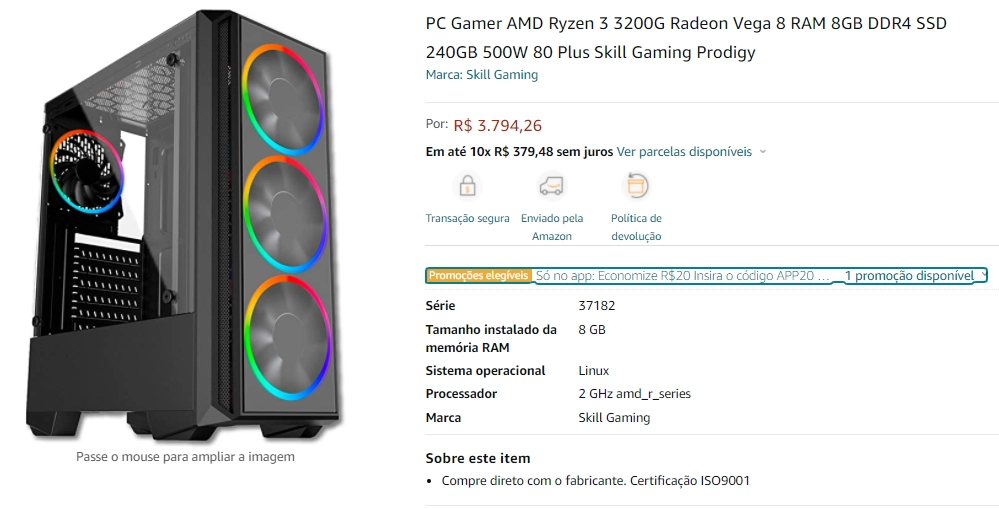Image resolution: width=999 pixels, height=509 pixels.
Task: Click Ver parcelas disponíveis link
Action: click(x=683, y=152)
